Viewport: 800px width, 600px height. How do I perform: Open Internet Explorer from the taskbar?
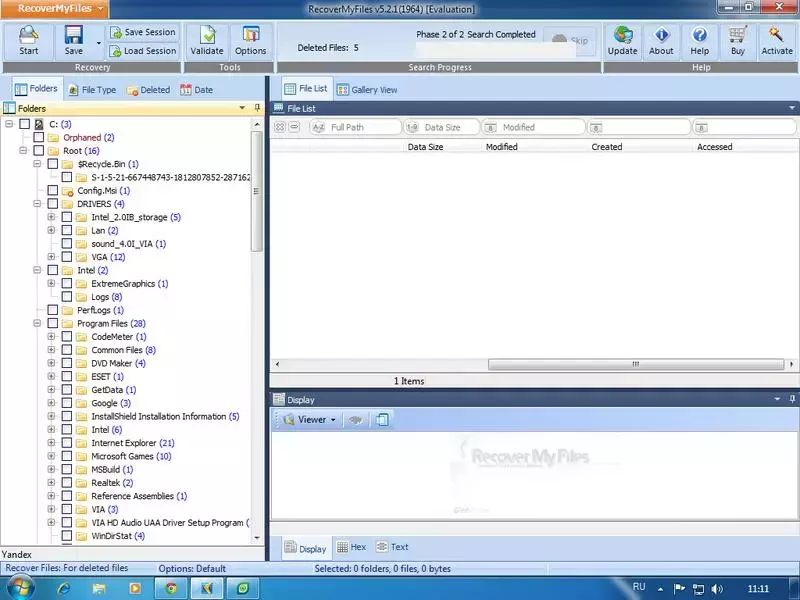[64, 588]
